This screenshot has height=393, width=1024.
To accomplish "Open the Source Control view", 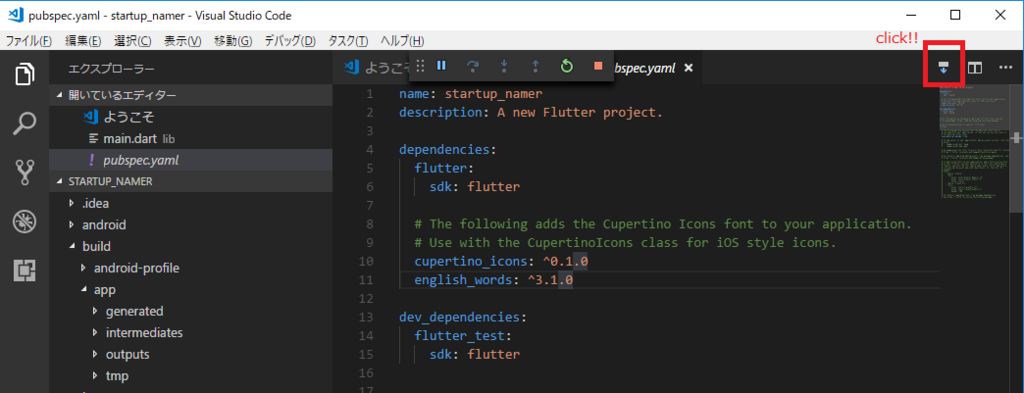I will coord(24,172).
